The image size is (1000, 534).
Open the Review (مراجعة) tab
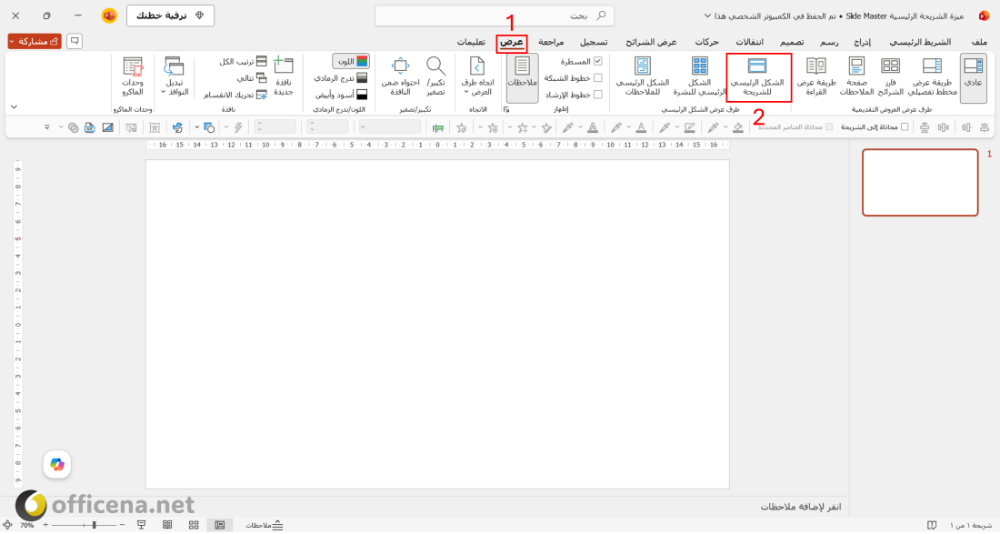pos(551,42)
